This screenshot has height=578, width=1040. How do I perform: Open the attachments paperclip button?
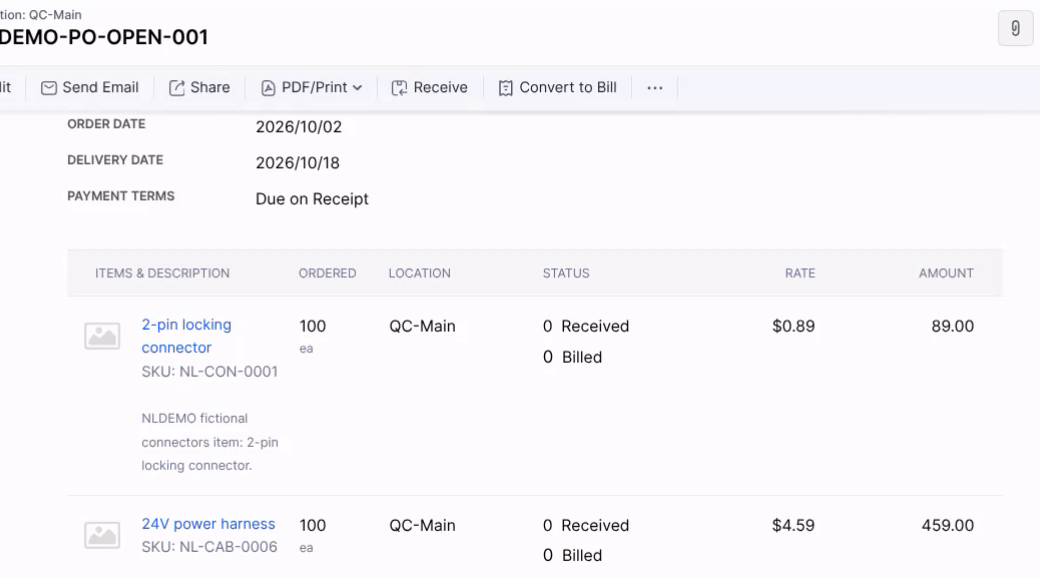(1015, 29)
